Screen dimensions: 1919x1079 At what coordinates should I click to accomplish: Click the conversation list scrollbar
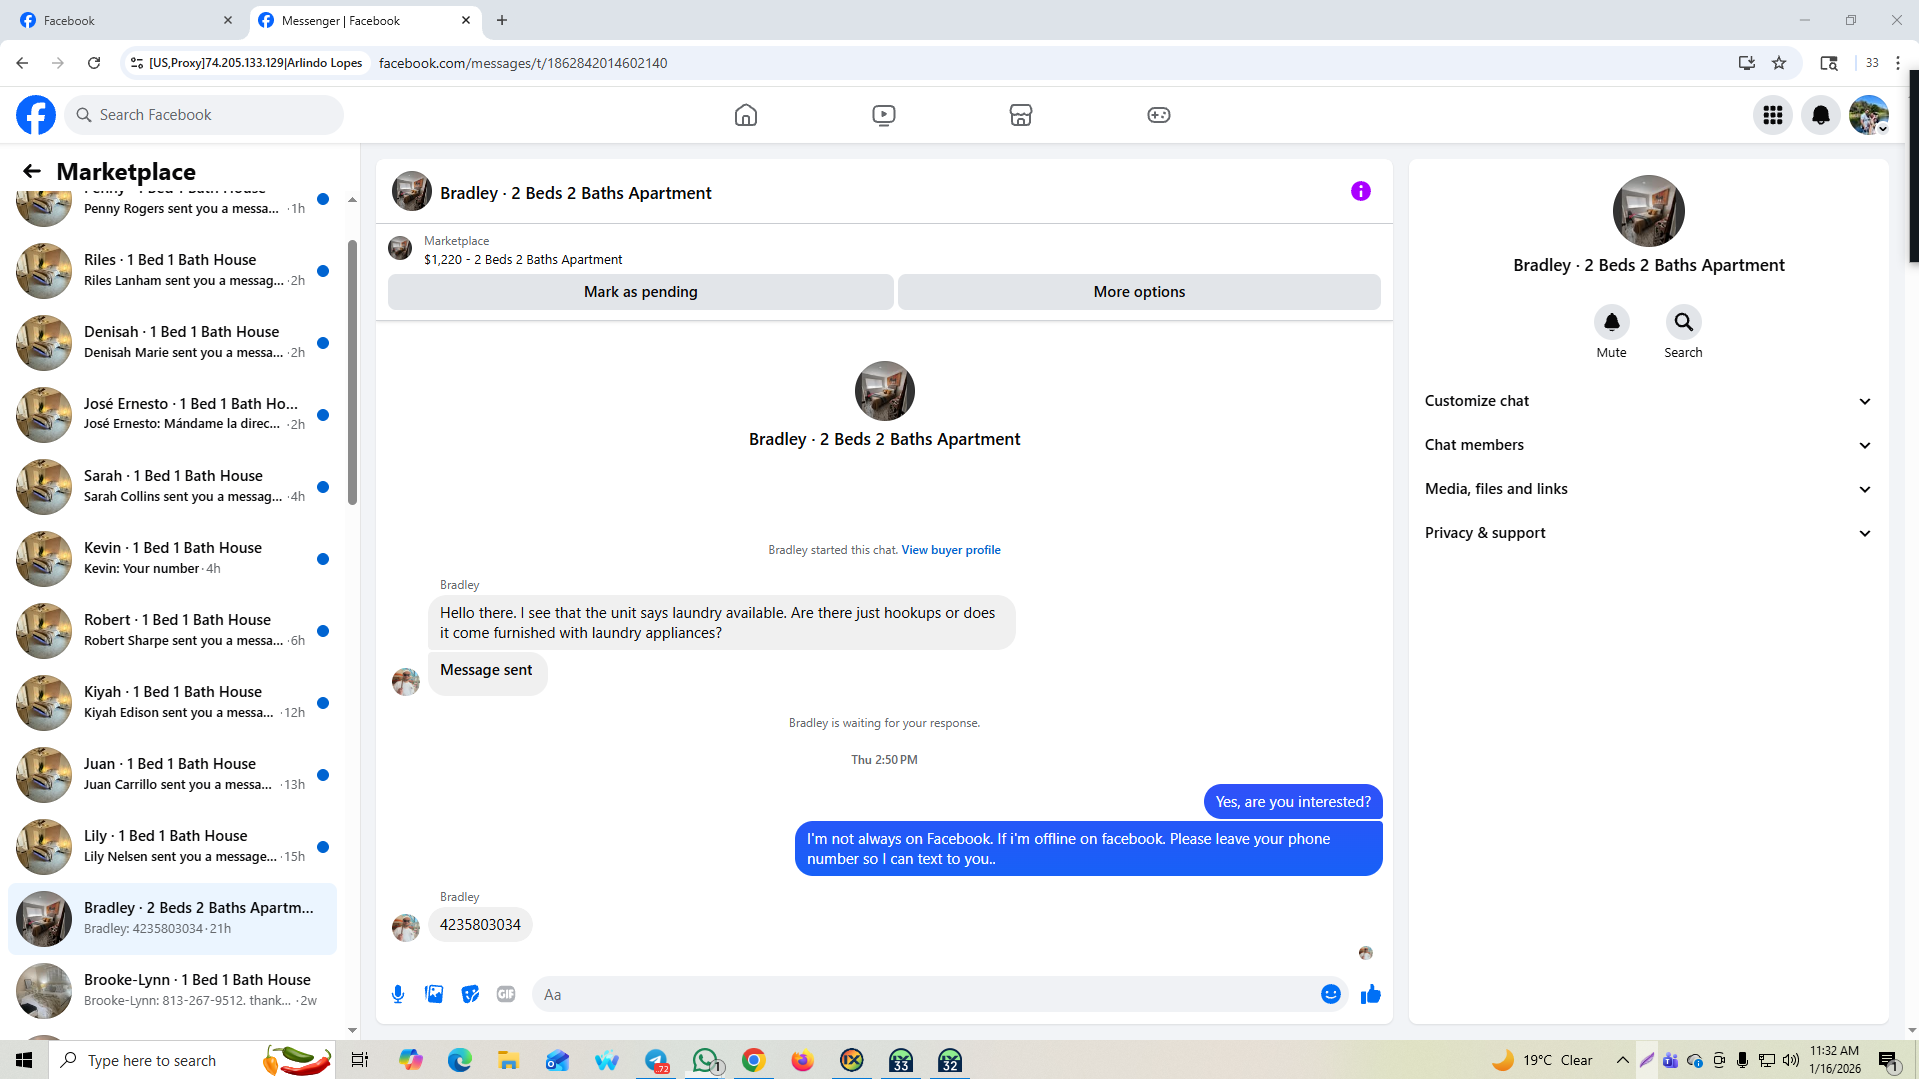(x=352, y=372)
